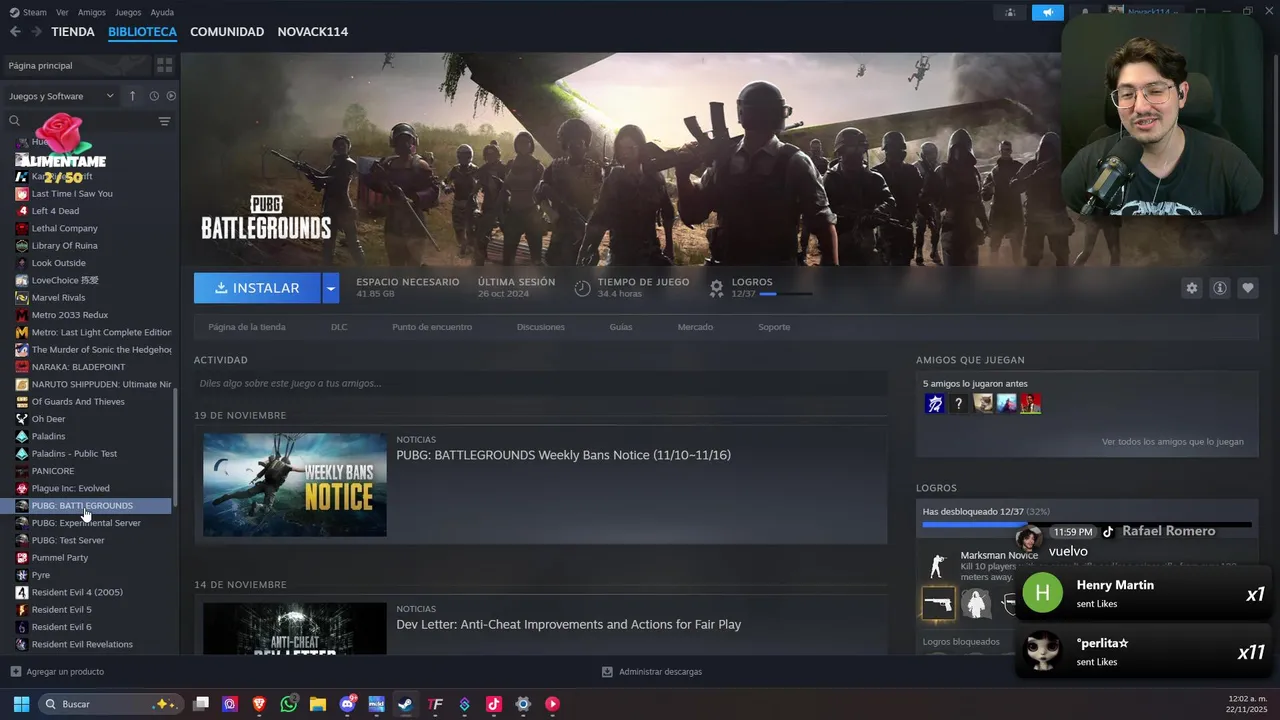Open Administrar descargas
This screenshot has width=1280, height=720.
tap(652, 672)
